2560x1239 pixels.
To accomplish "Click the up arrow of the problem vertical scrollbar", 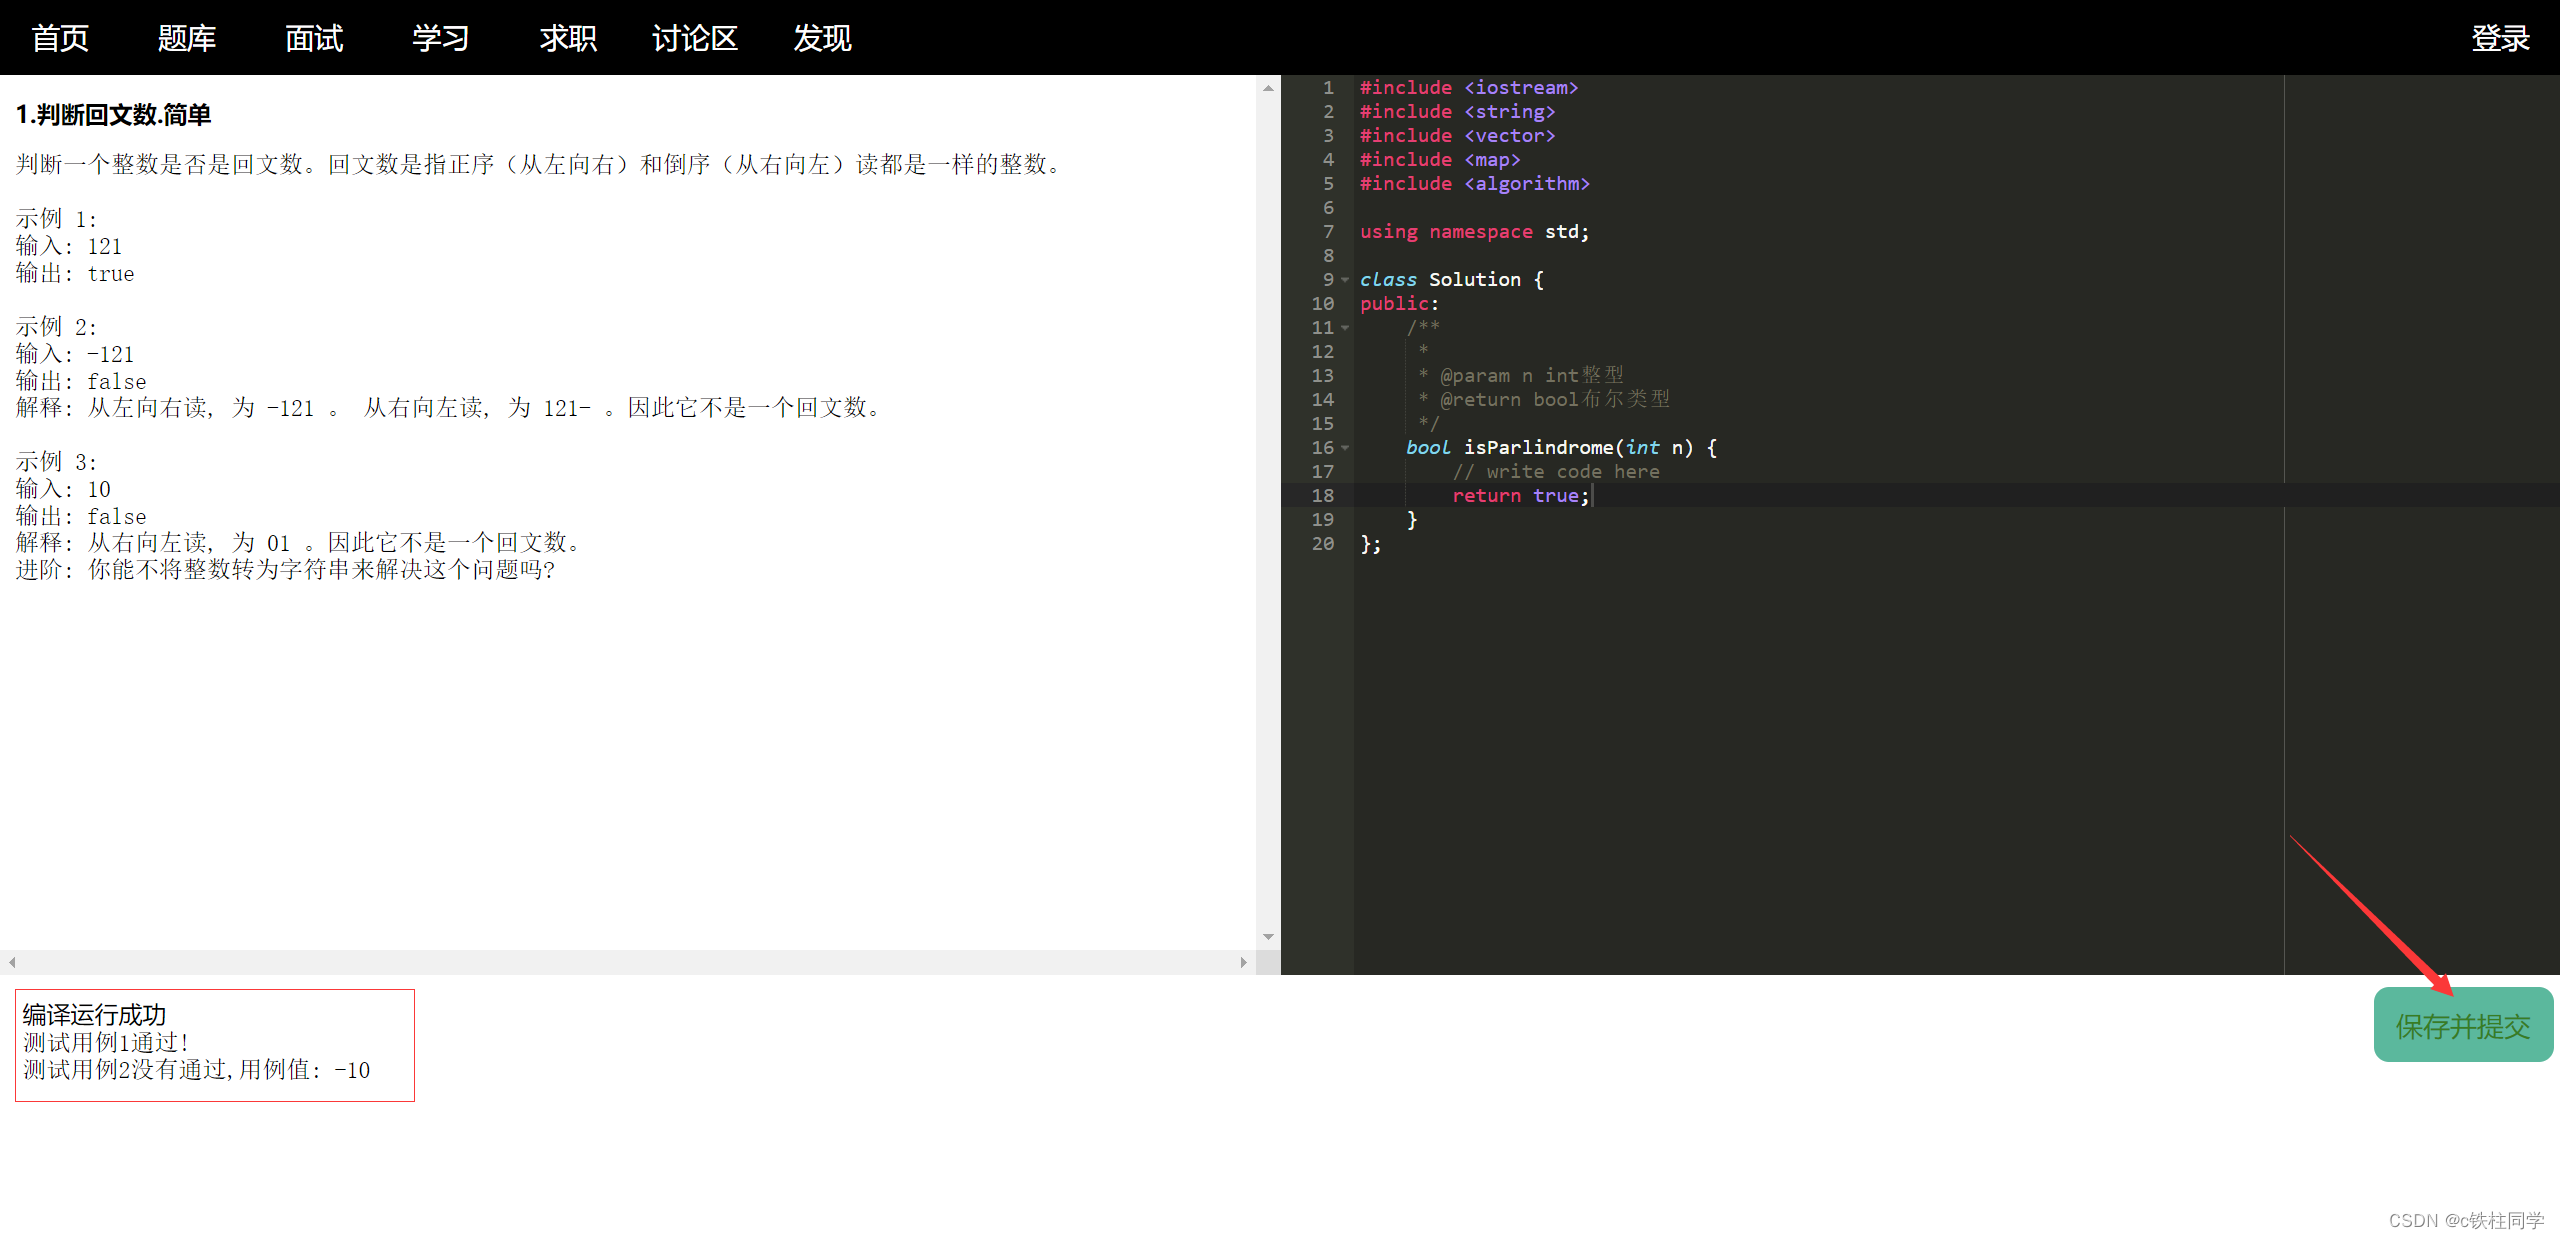I will 1268,88.
